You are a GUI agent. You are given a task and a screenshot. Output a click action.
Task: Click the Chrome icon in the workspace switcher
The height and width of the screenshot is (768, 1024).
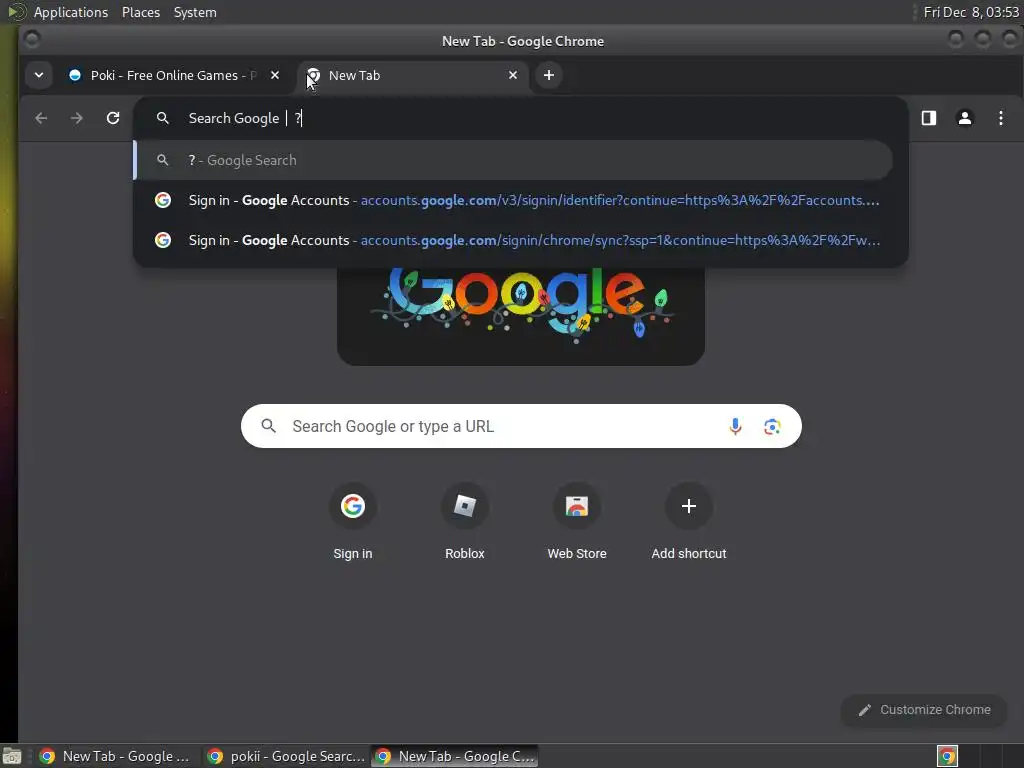pyautogui.click(x=947, y=756)
